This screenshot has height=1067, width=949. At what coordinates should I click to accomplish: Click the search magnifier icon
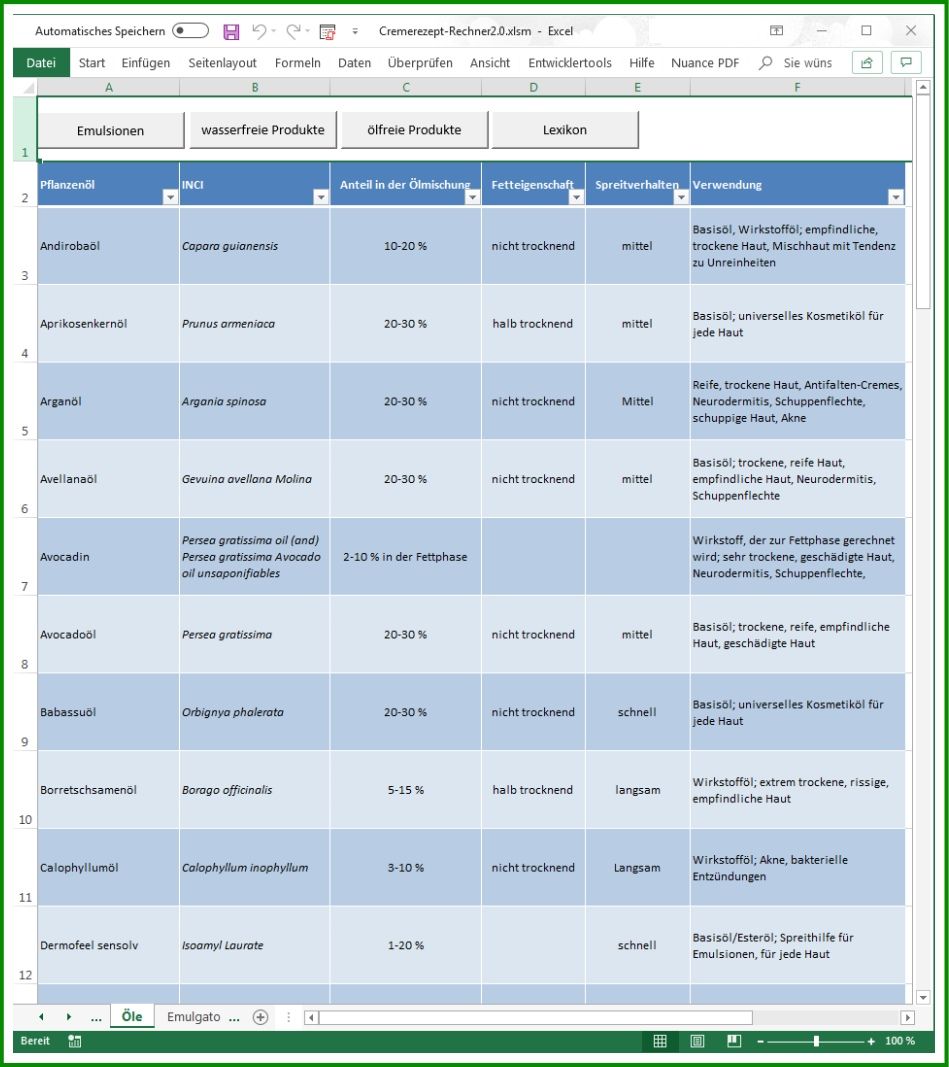tap(765, 63)
